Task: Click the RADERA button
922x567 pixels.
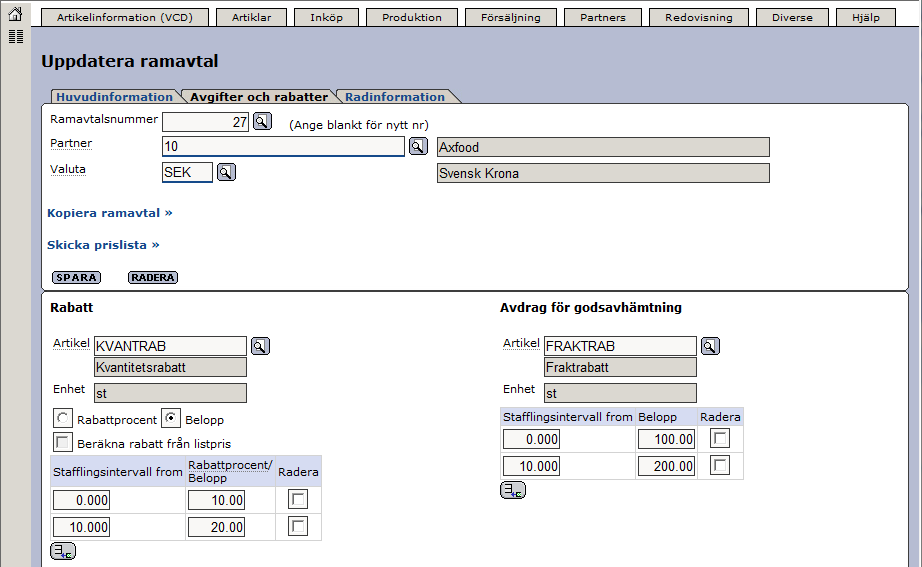Action: [153, 278]
